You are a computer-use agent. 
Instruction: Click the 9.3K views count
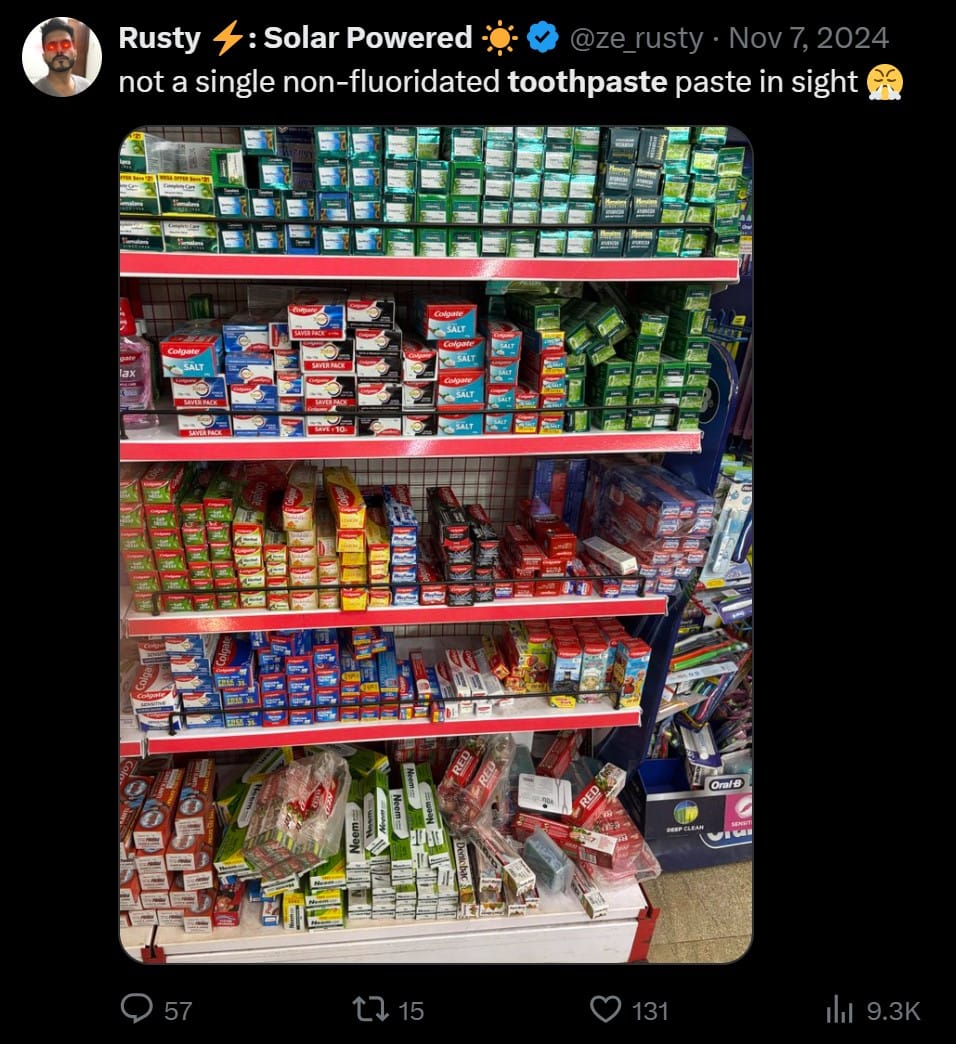(893, 1011)
